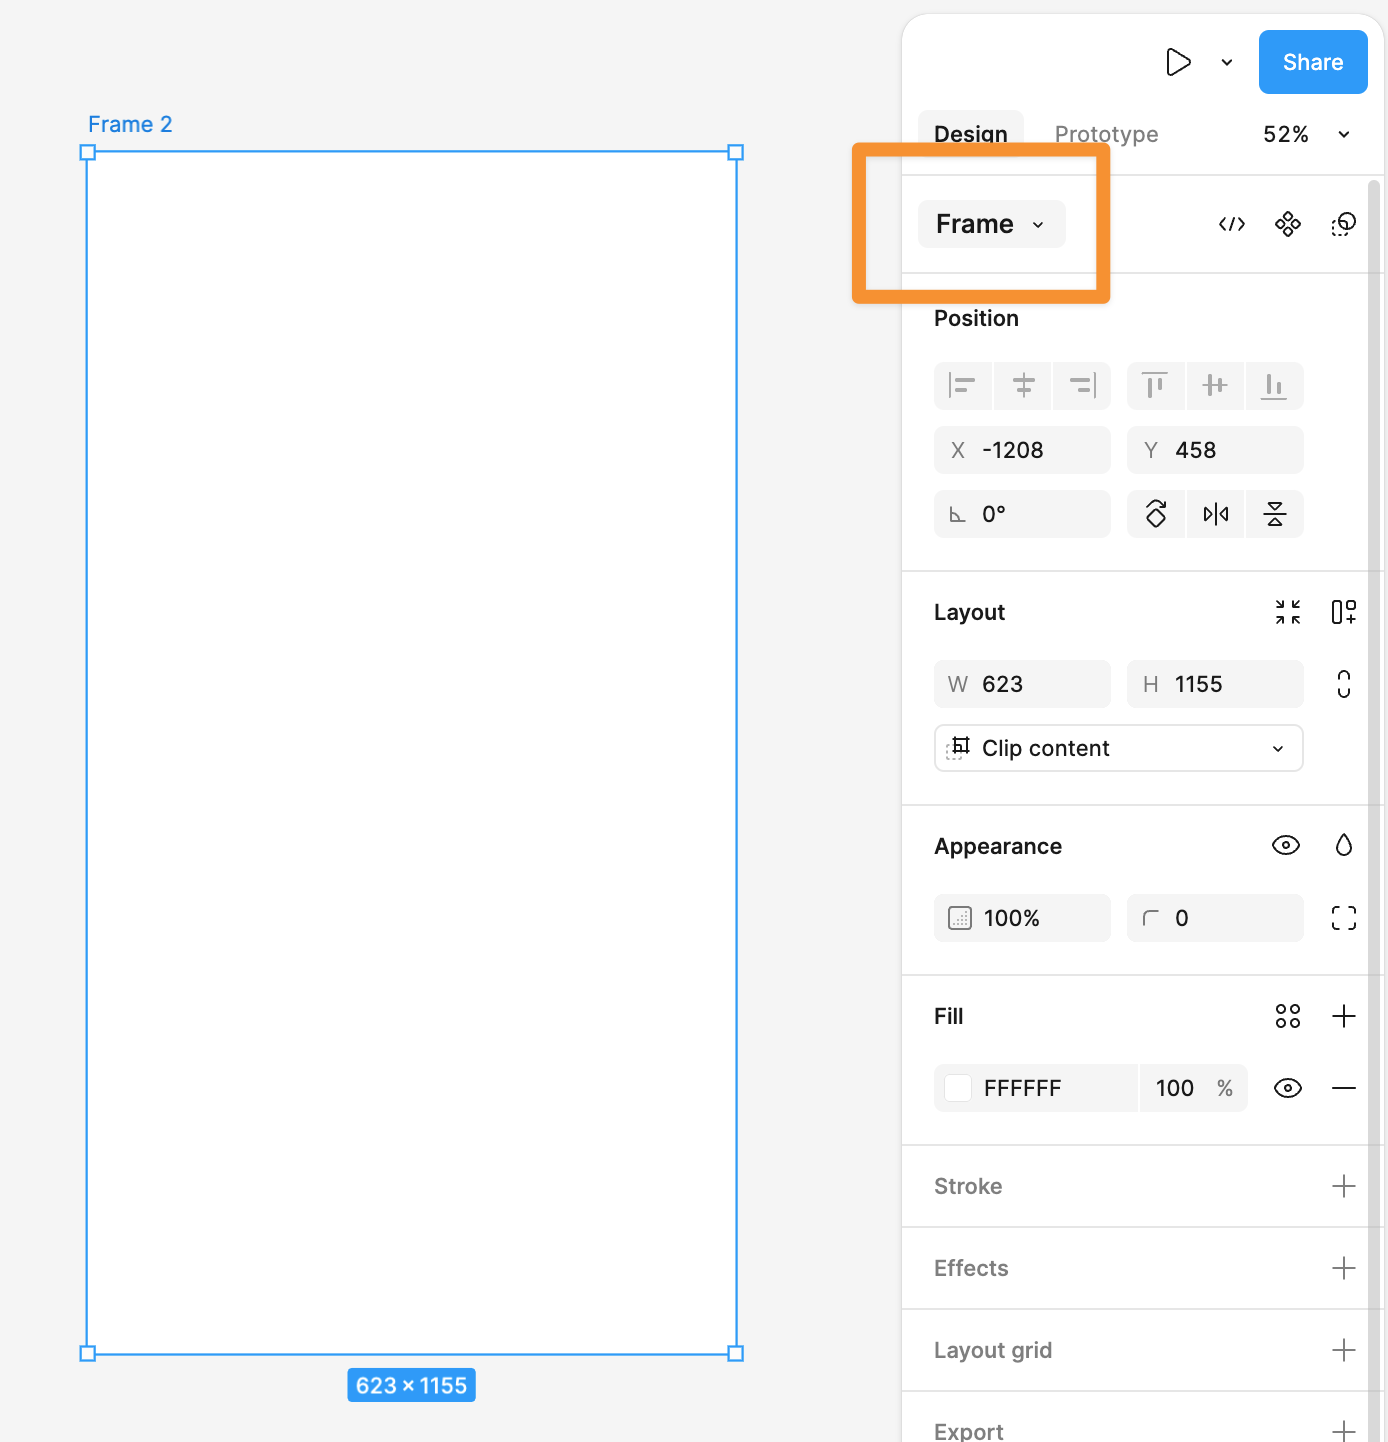Image resolution: width=1388 pixels, height=1442 pixels.
Task: Open the fill styles library icon
Action: pyautogui.click(x=1287, y=1016)
